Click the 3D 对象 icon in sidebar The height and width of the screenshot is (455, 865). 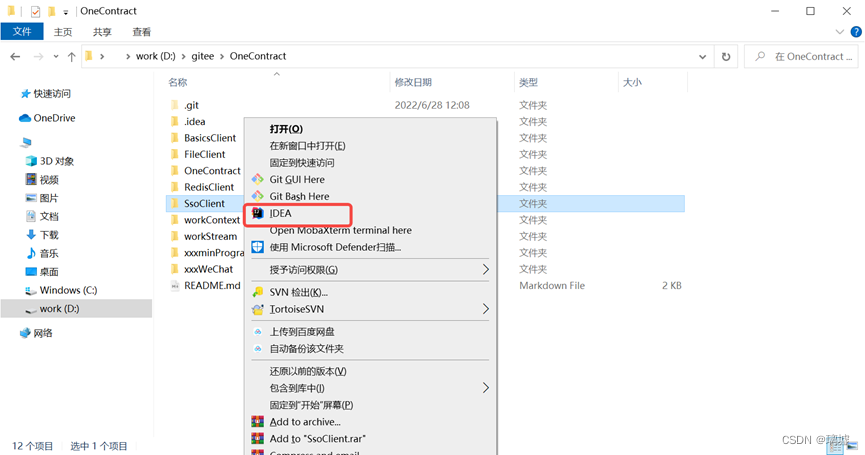(x=31, y=161)
